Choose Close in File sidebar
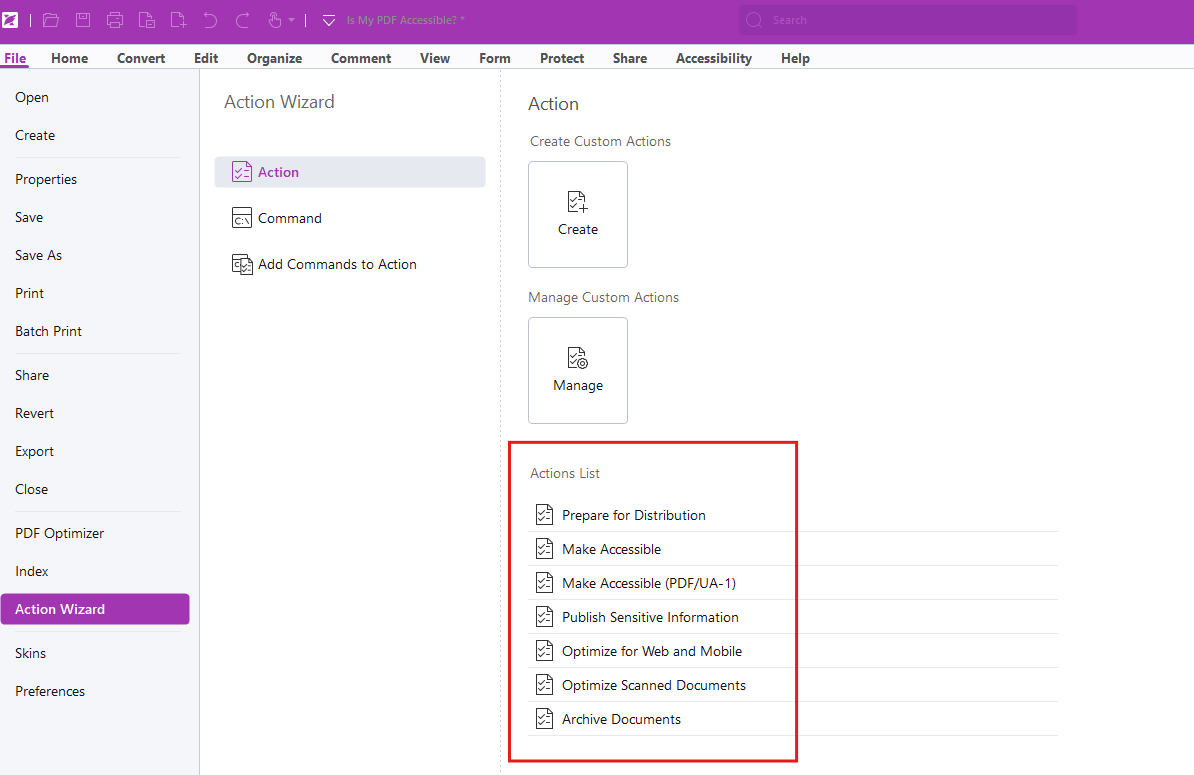The width and height of the screenshot is (1194, 775). pyautogui.click(x=31, y=490)
